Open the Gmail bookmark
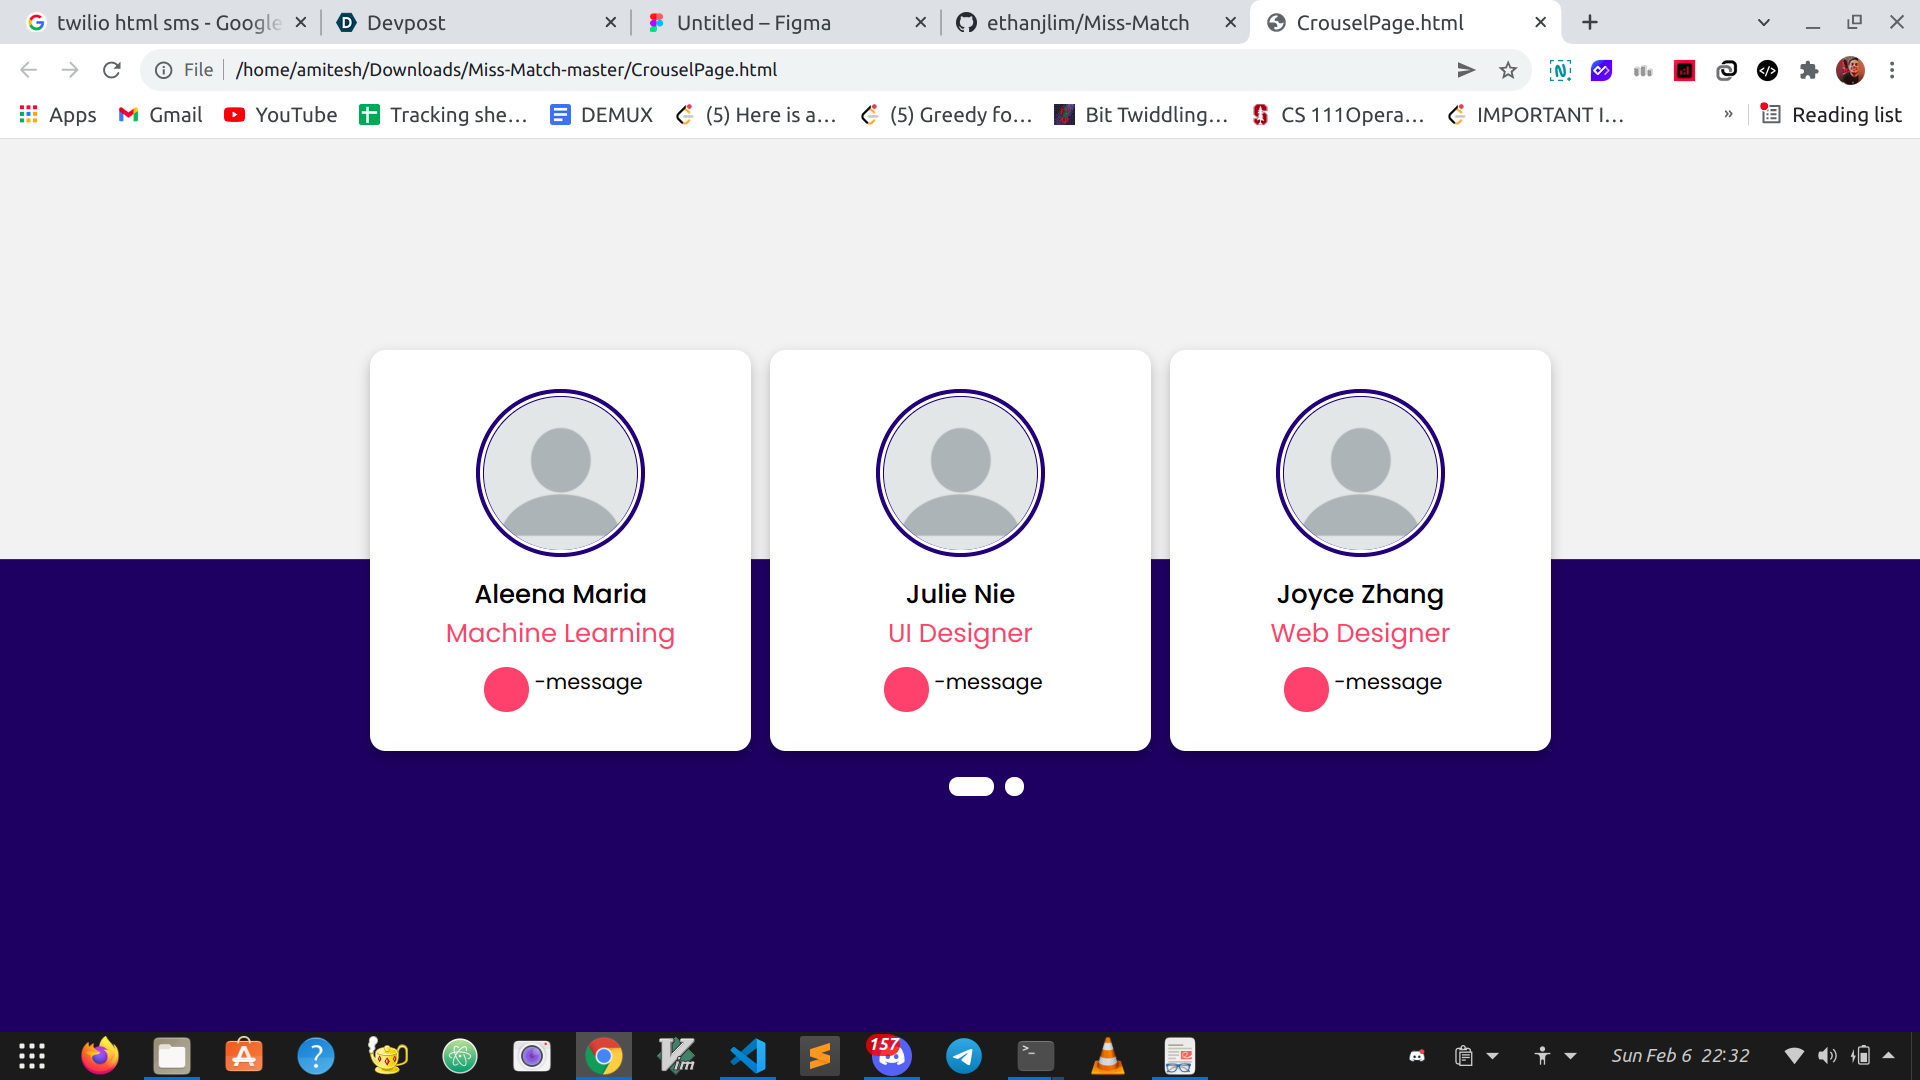The image size is (1920, 1080). tap(160, 115)
